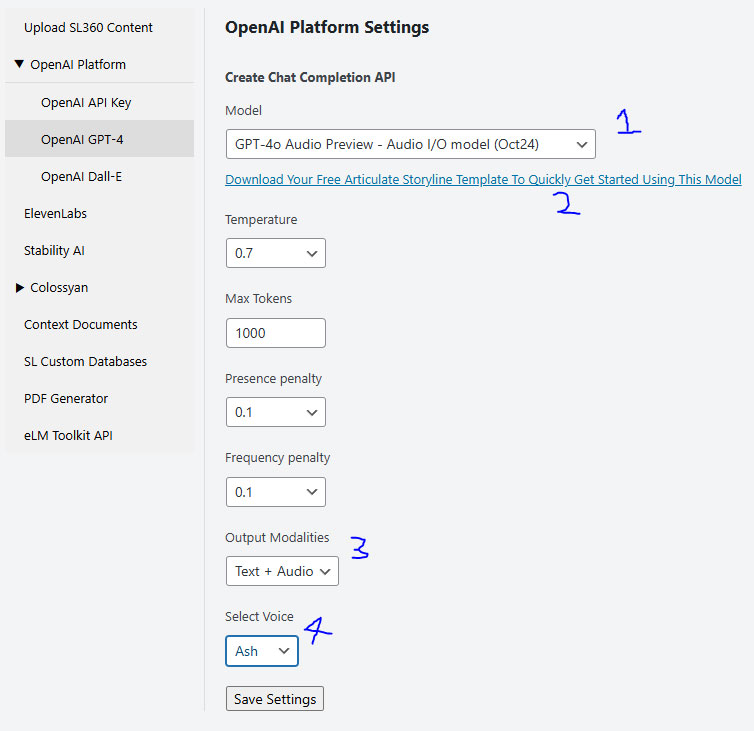Change the Output Modalities dropdown

[282, 571]
